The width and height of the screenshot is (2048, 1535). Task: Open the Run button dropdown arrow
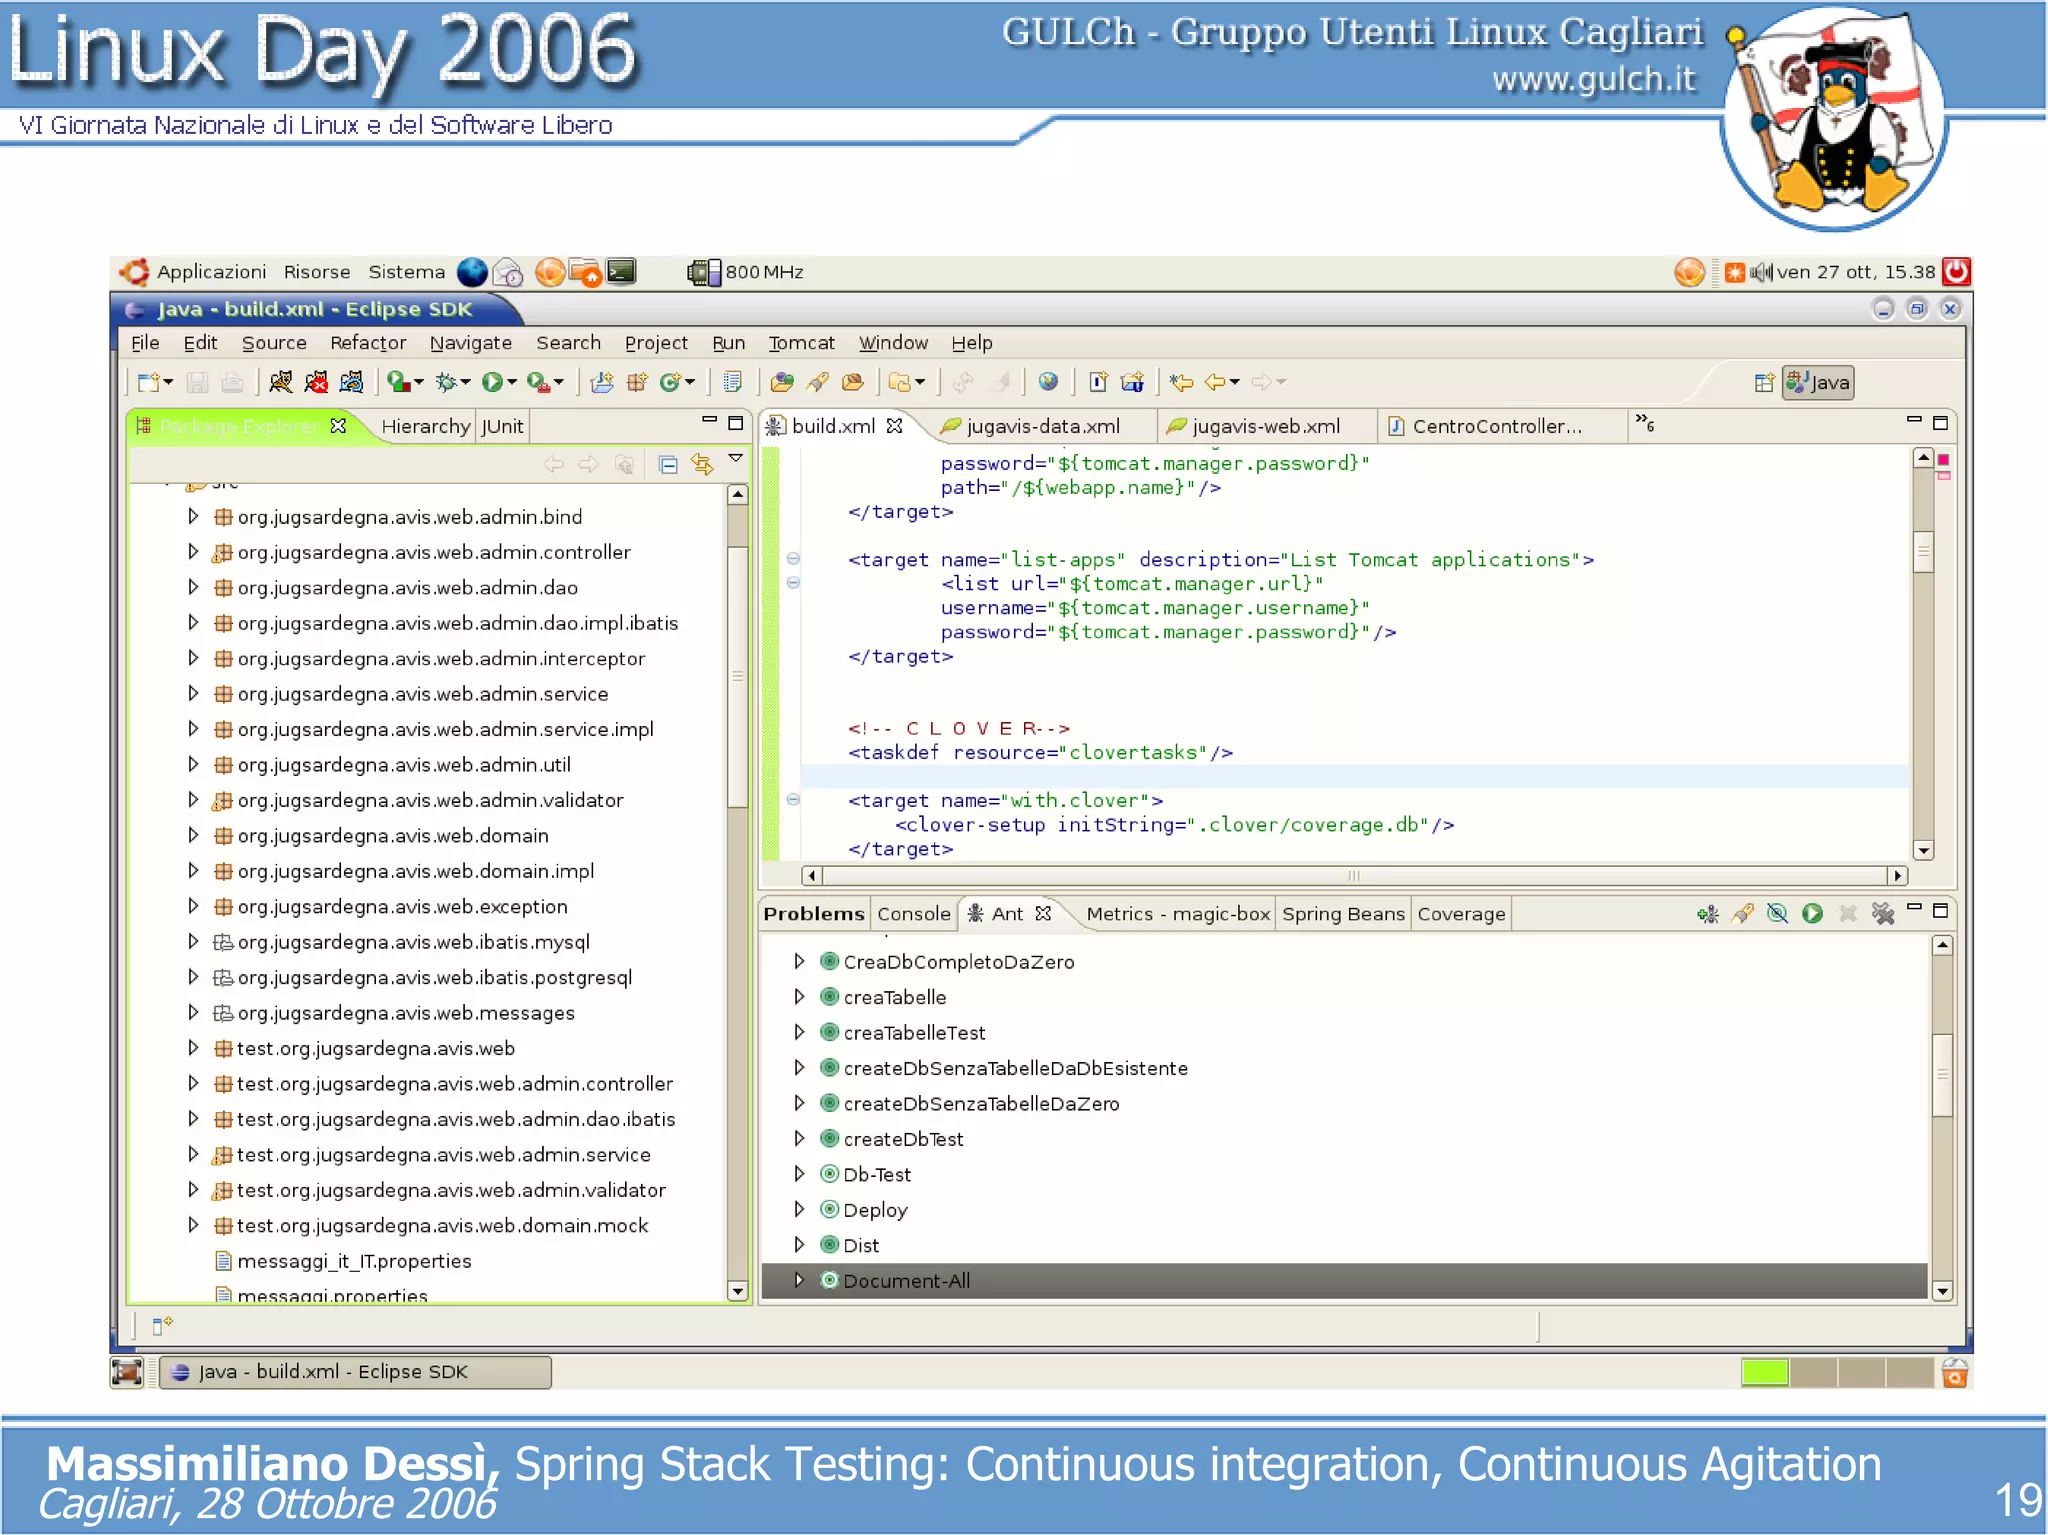click(512, 383)
